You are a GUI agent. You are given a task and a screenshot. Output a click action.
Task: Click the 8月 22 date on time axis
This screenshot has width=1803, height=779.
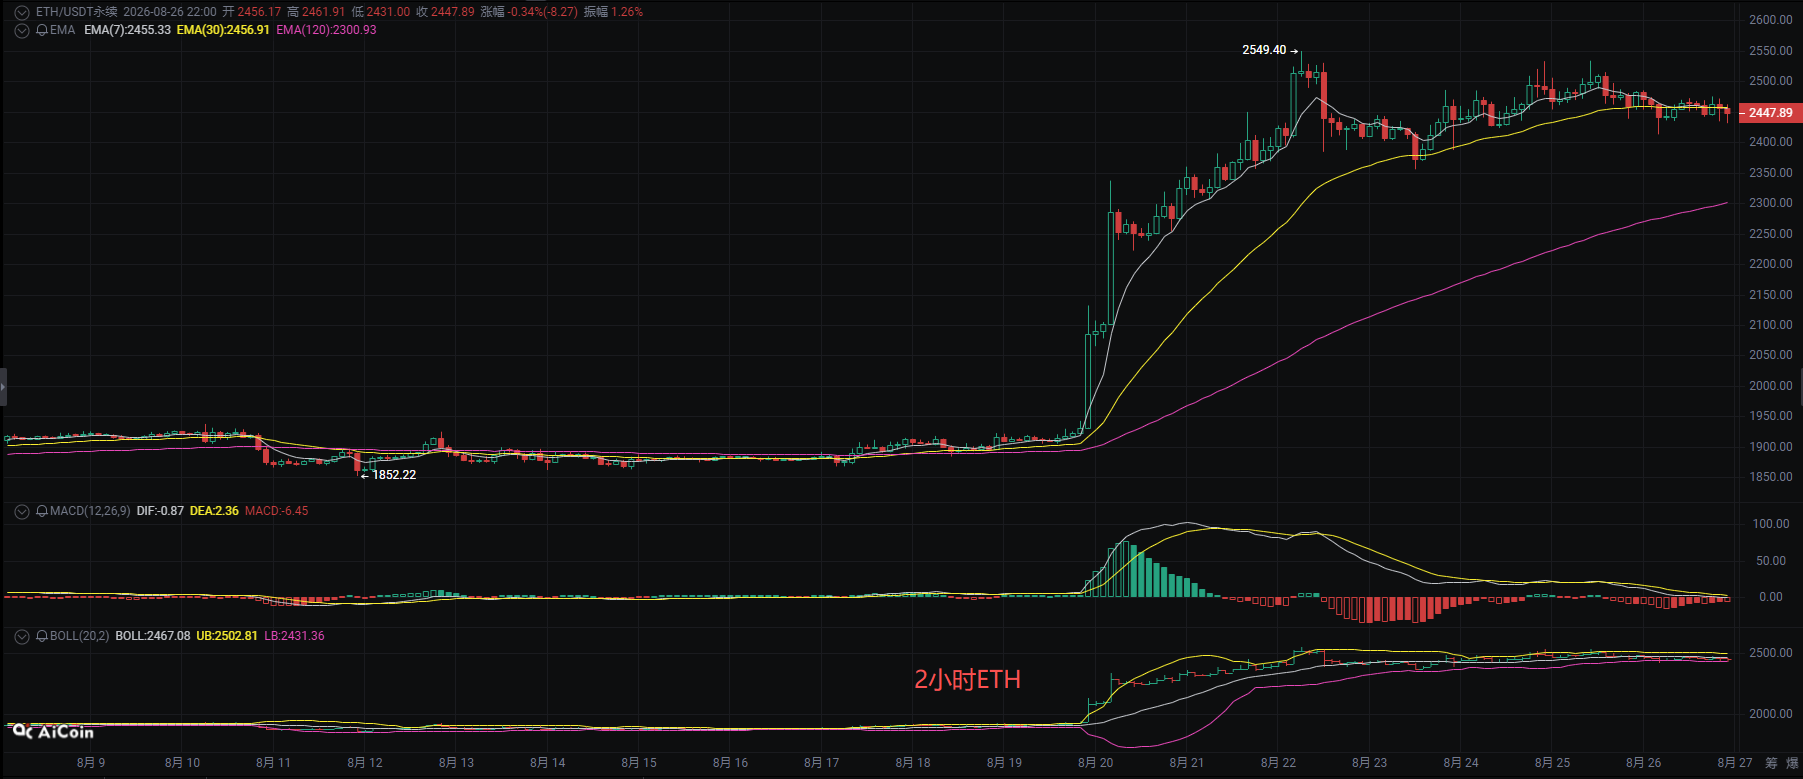pyautogui.click(x=1278, y=763)
